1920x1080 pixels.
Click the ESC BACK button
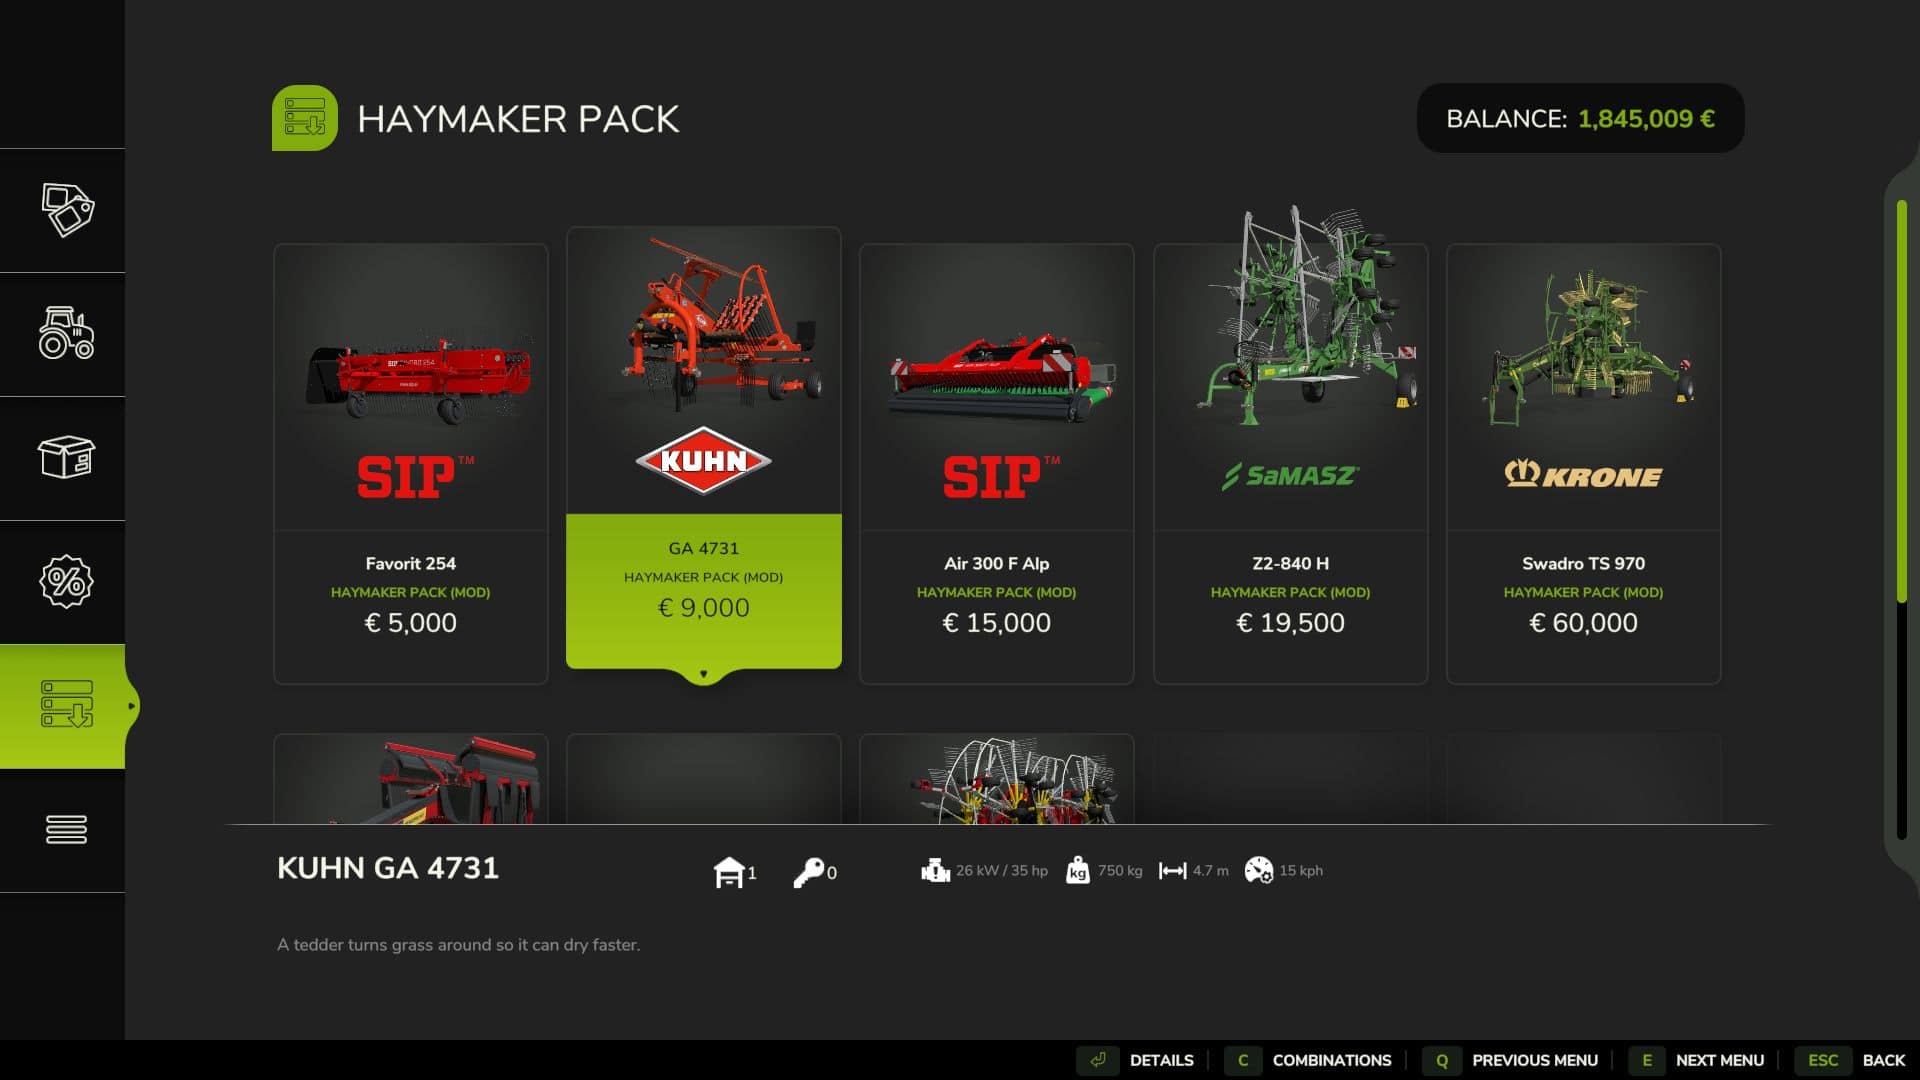(x=1851, y=1060)
